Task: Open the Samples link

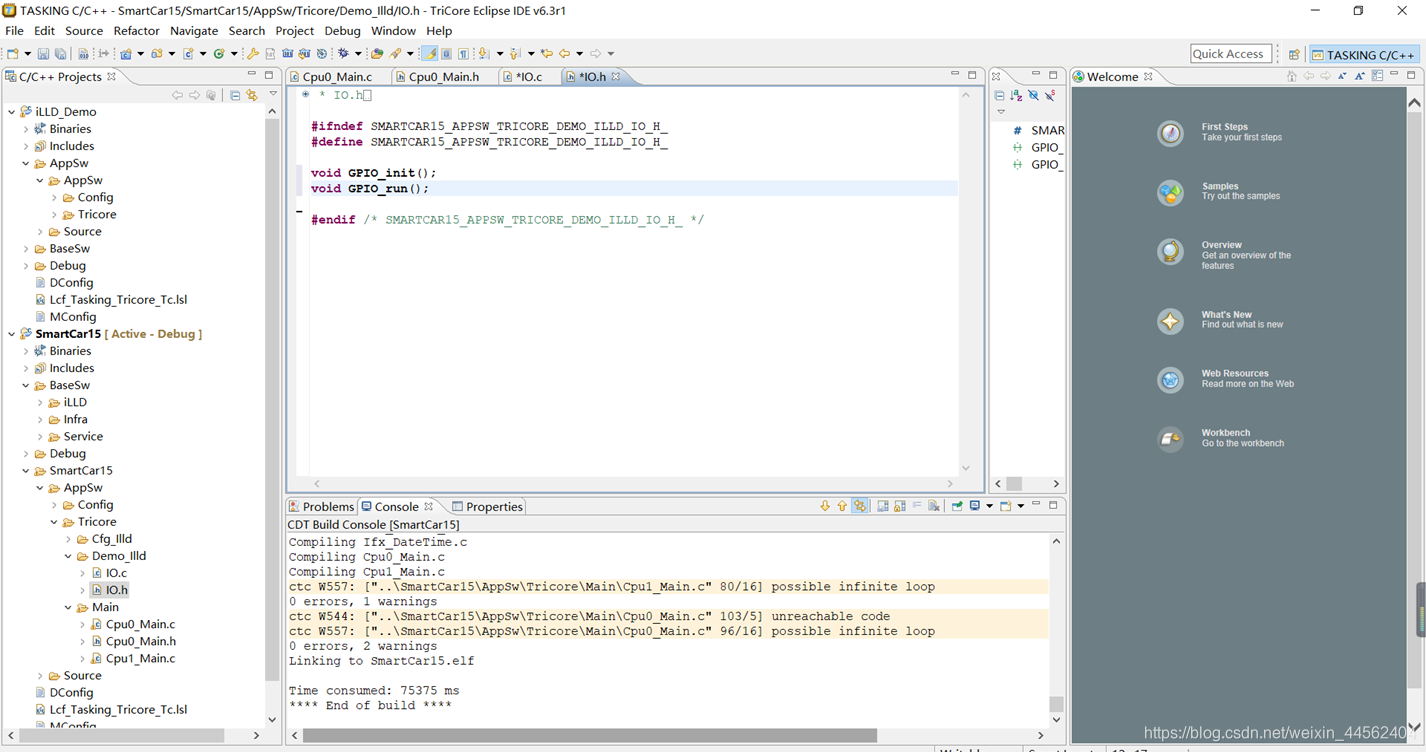Action: click(x=1220, y=186)
